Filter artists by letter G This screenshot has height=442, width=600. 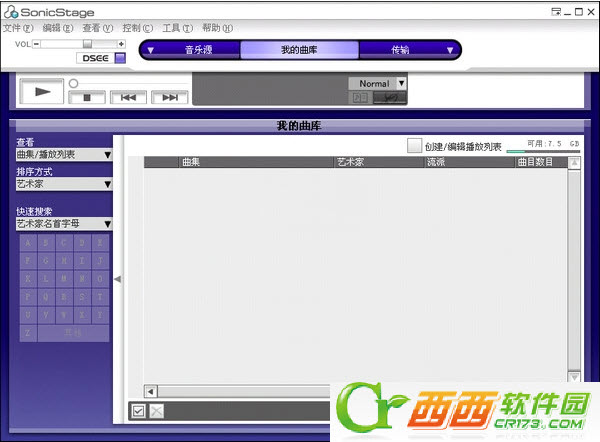click(x=46, y=261)
